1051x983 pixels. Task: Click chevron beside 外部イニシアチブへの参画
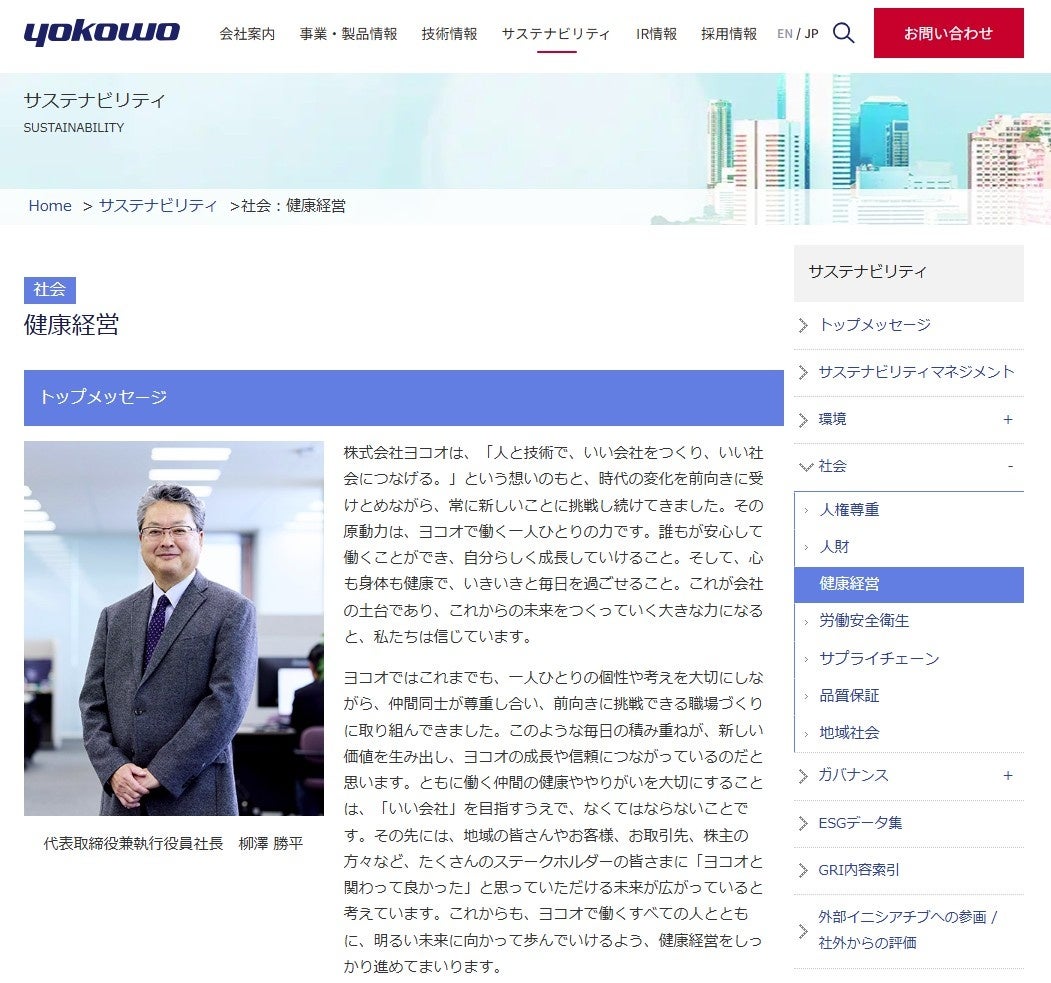click(803, 930)
